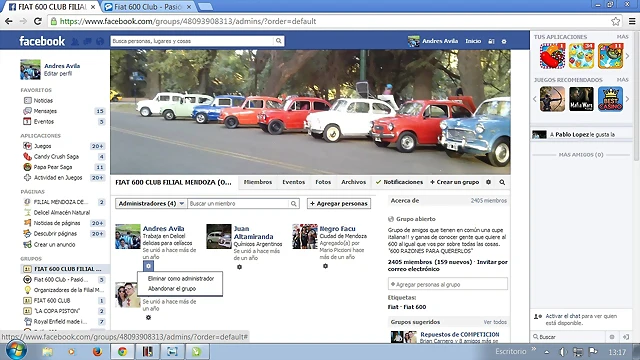Screen dimensions: 640x360
Task: Click chat Buscar field
Action: click(x=569, y=337)
